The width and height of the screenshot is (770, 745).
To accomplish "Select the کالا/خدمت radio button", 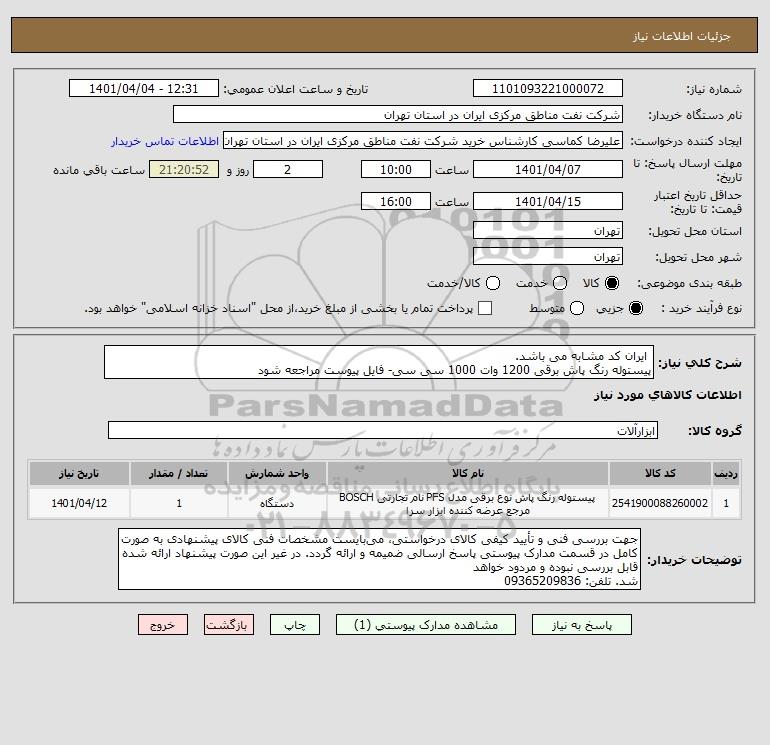I will coord(493,283).
